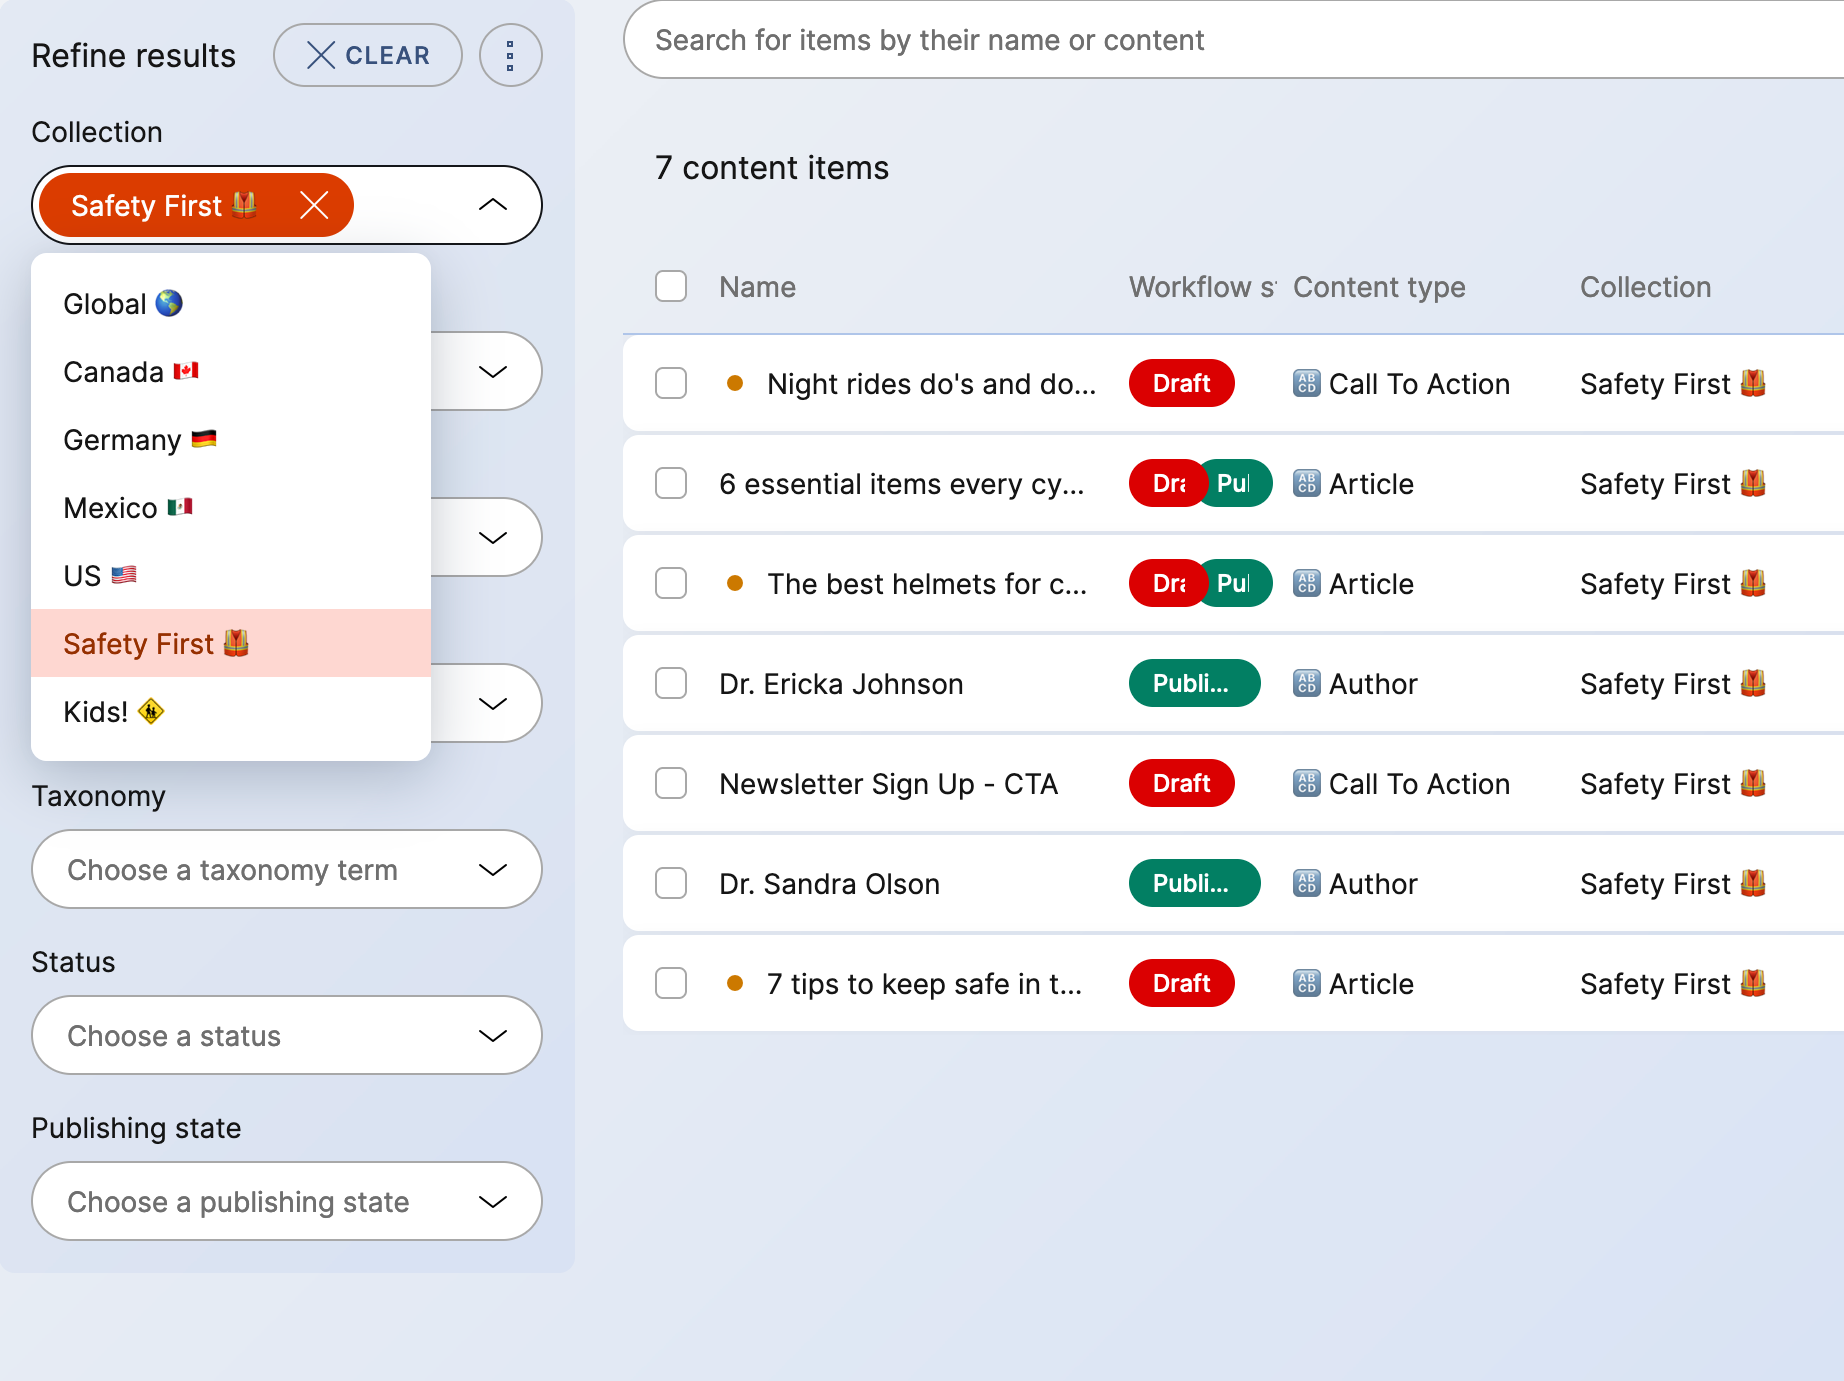Check the Newsletter Sign Up - CTA row
1844x1381 pixels.
tap(670, 783)
